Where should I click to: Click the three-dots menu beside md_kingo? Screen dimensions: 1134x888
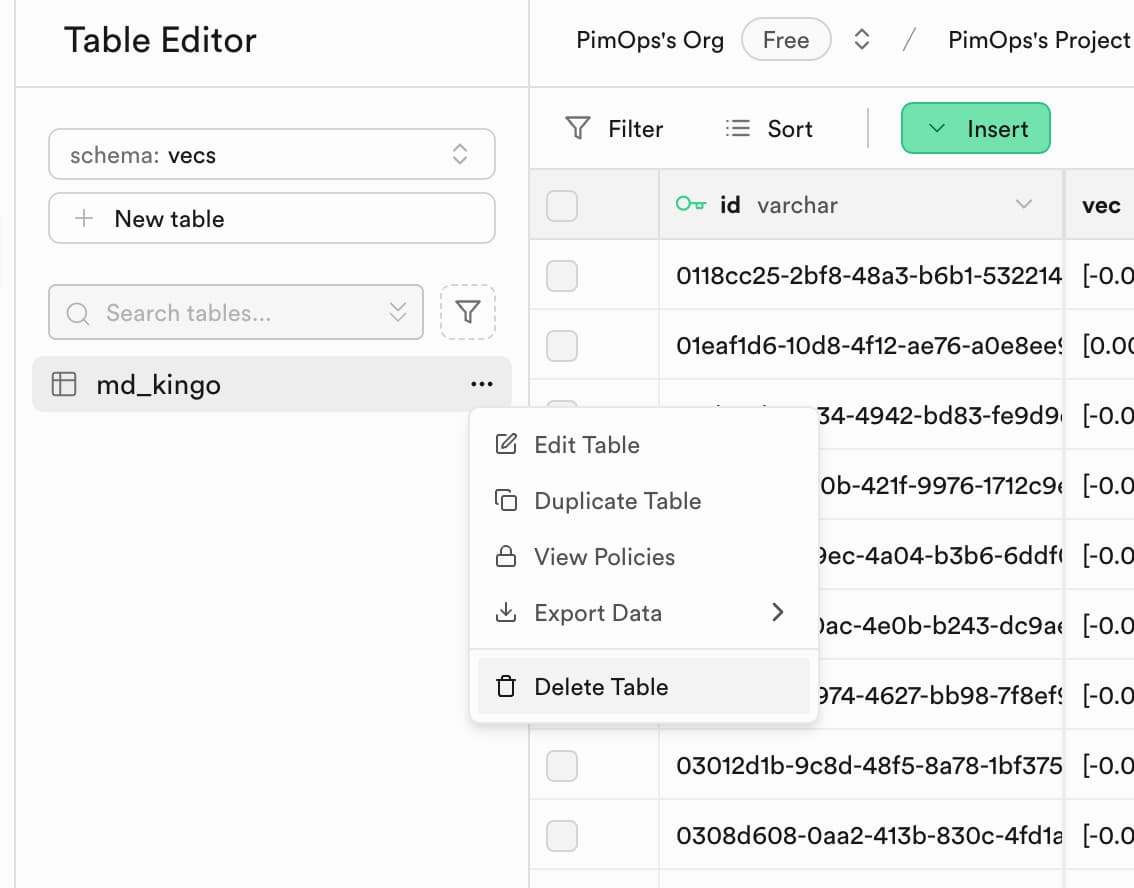[481, 385]
